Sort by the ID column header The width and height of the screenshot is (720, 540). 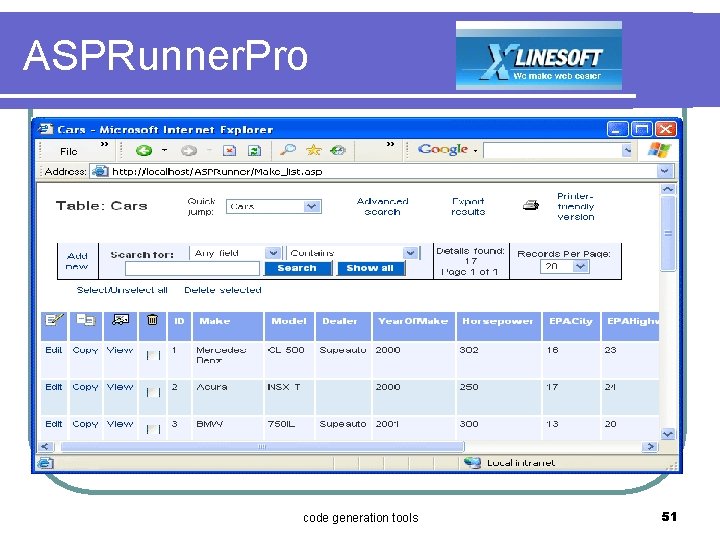point(179,321)
